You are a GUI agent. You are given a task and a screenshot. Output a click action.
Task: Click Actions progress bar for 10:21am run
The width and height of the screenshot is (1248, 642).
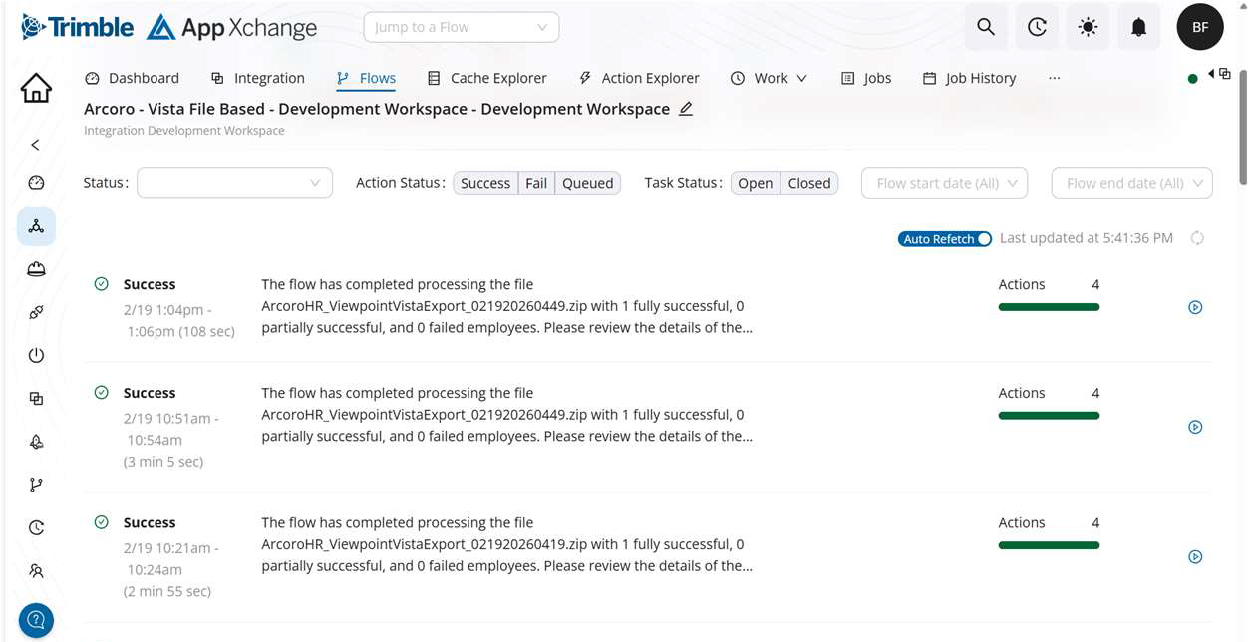click(1049, 545)
